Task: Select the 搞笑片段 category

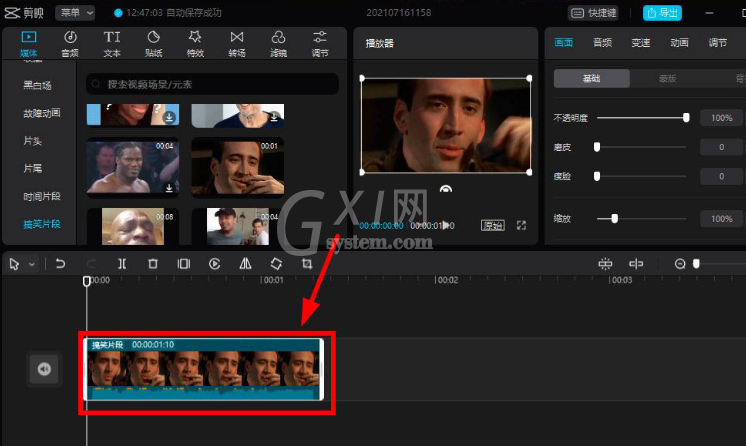Action: point(42,224)
